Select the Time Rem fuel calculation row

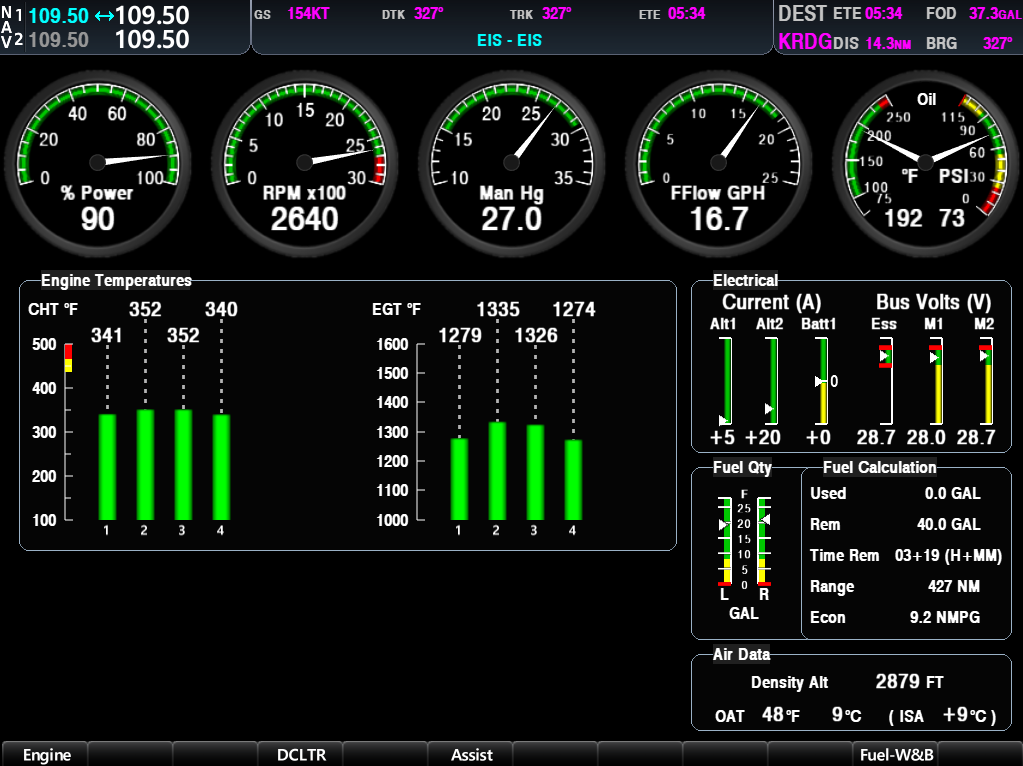(x=906, y=556)
